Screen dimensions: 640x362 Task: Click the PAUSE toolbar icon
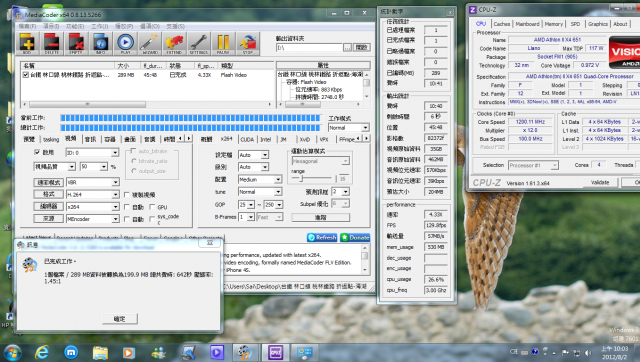223,44
